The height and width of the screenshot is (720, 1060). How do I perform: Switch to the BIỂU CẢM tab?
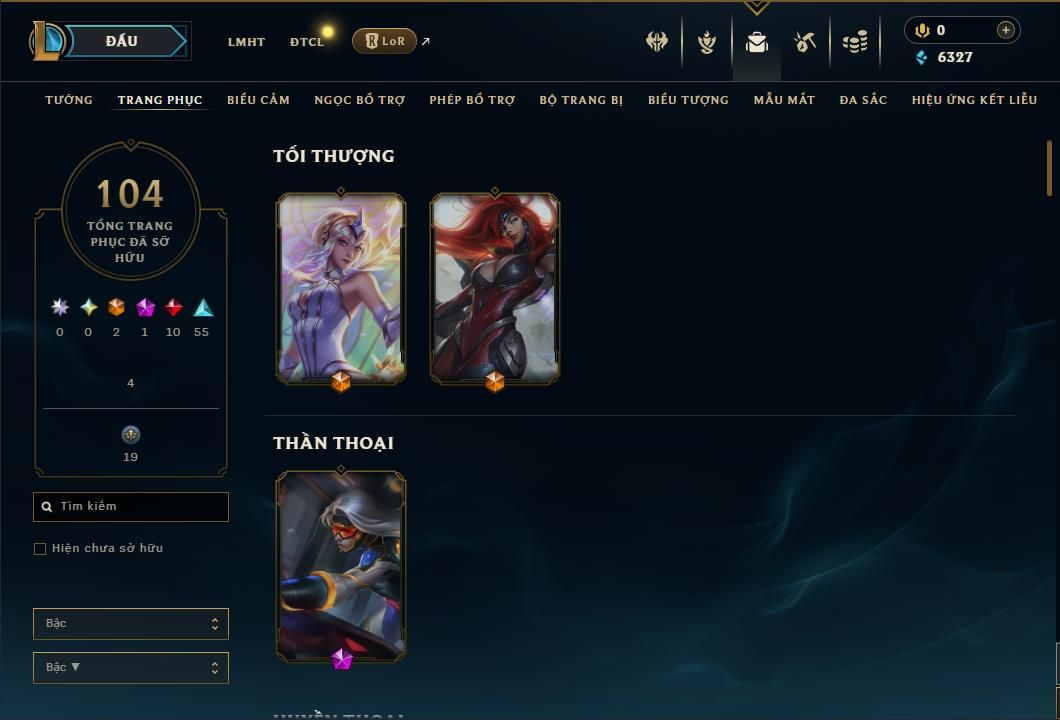click(x=258, y=99)
